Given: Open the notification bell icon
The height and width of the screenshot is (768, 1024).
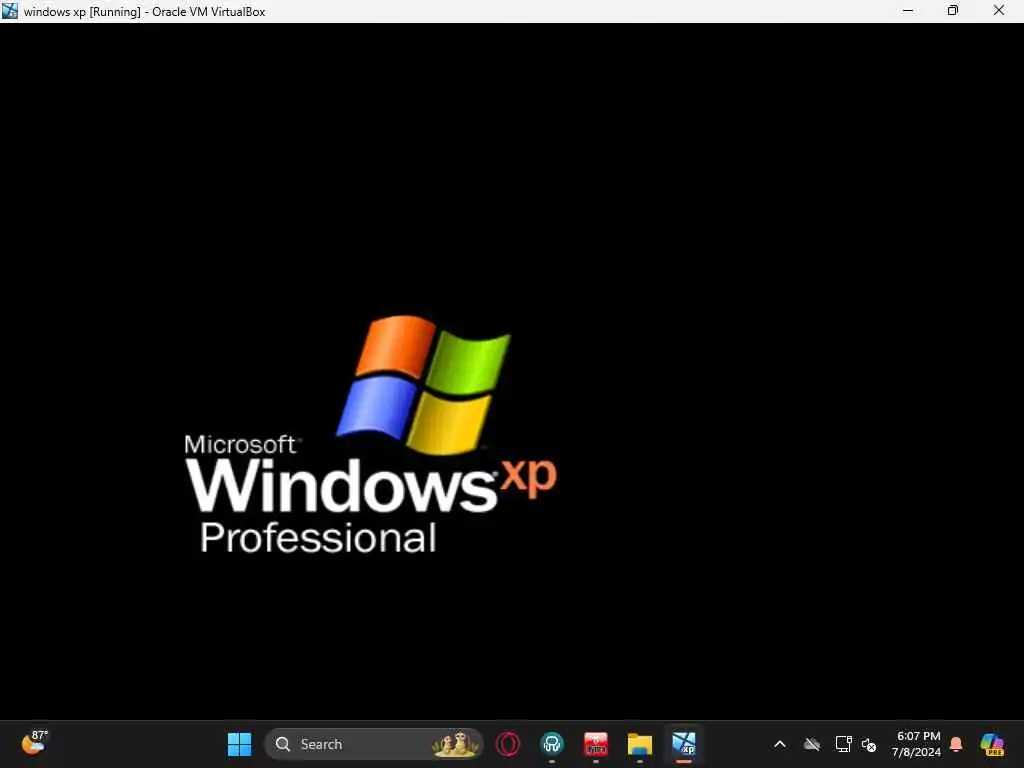Looking at the screenshot, I should 956,744.
